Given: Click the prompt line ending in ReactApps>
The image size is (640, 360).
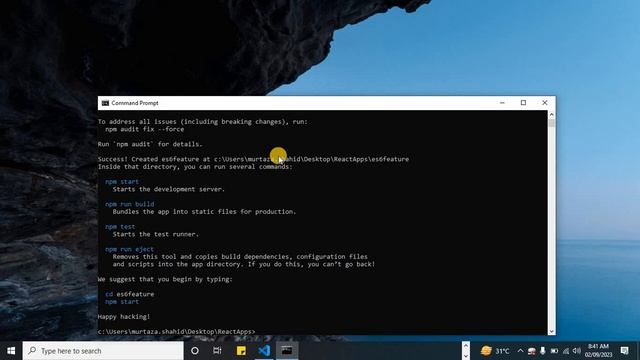Looking at the screenshot, I should tap(176, 331).
